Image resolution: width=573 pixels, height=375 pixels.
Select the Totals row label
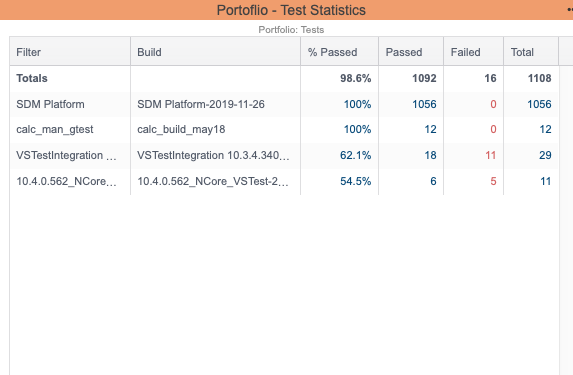click(32, 78)
